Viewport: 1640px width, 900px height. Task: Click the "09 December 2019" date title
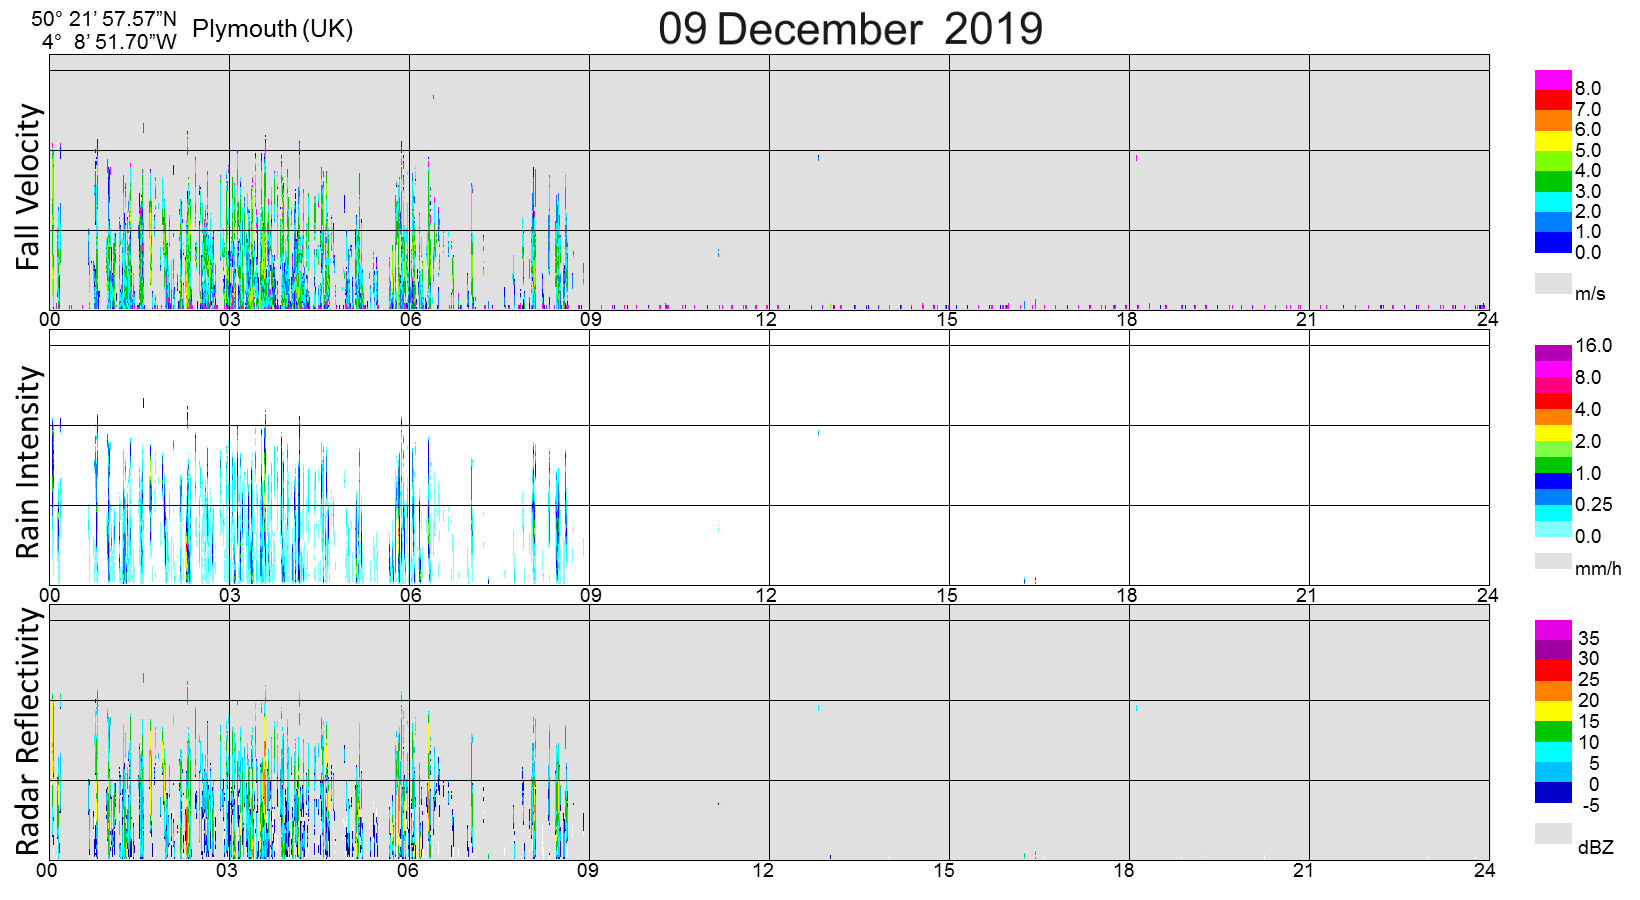(x=850, y=29)
